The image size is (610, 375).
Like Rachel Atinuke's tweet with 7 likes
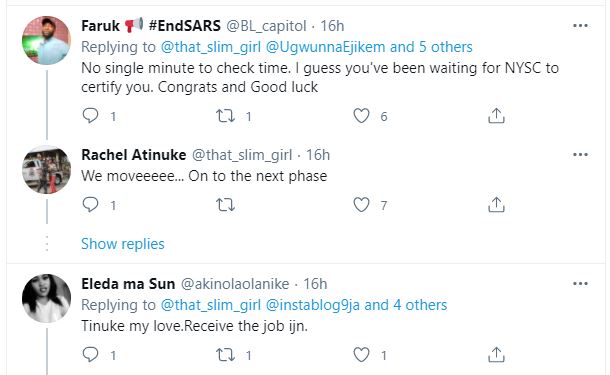pos(361,205)
